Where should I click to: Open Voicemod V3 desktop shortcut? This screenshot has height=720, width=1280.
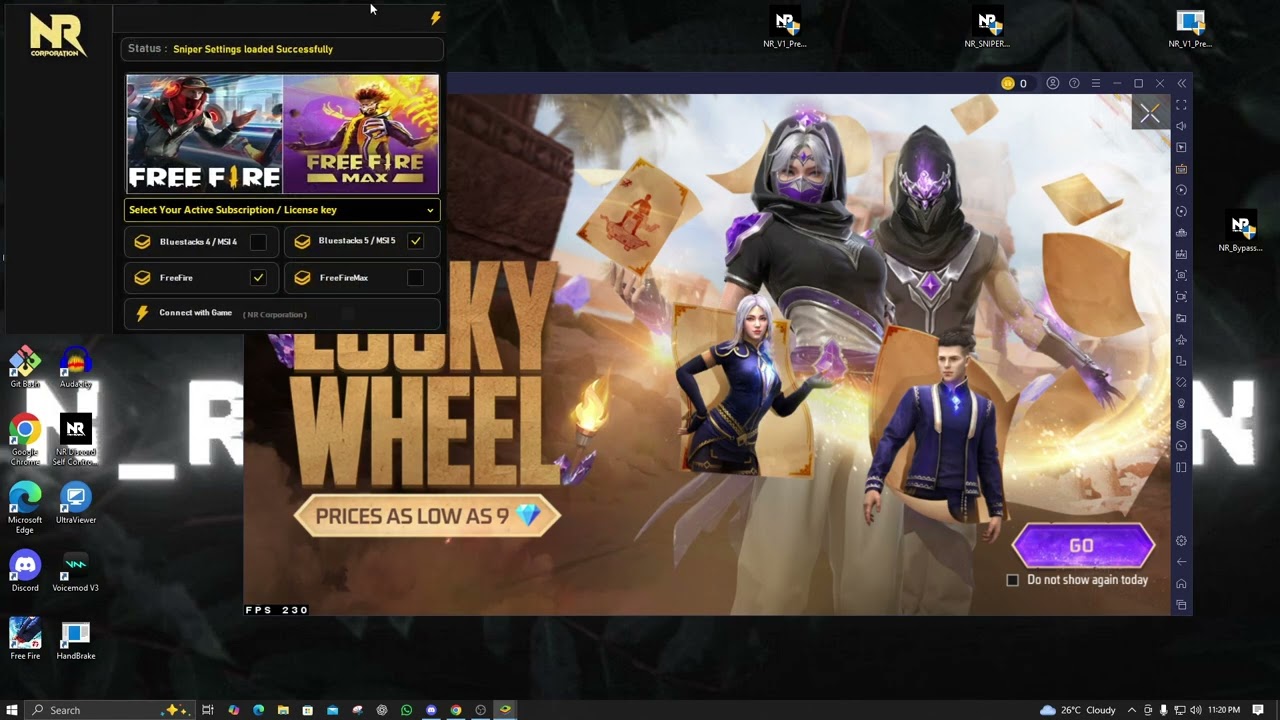tap(75, 572)
